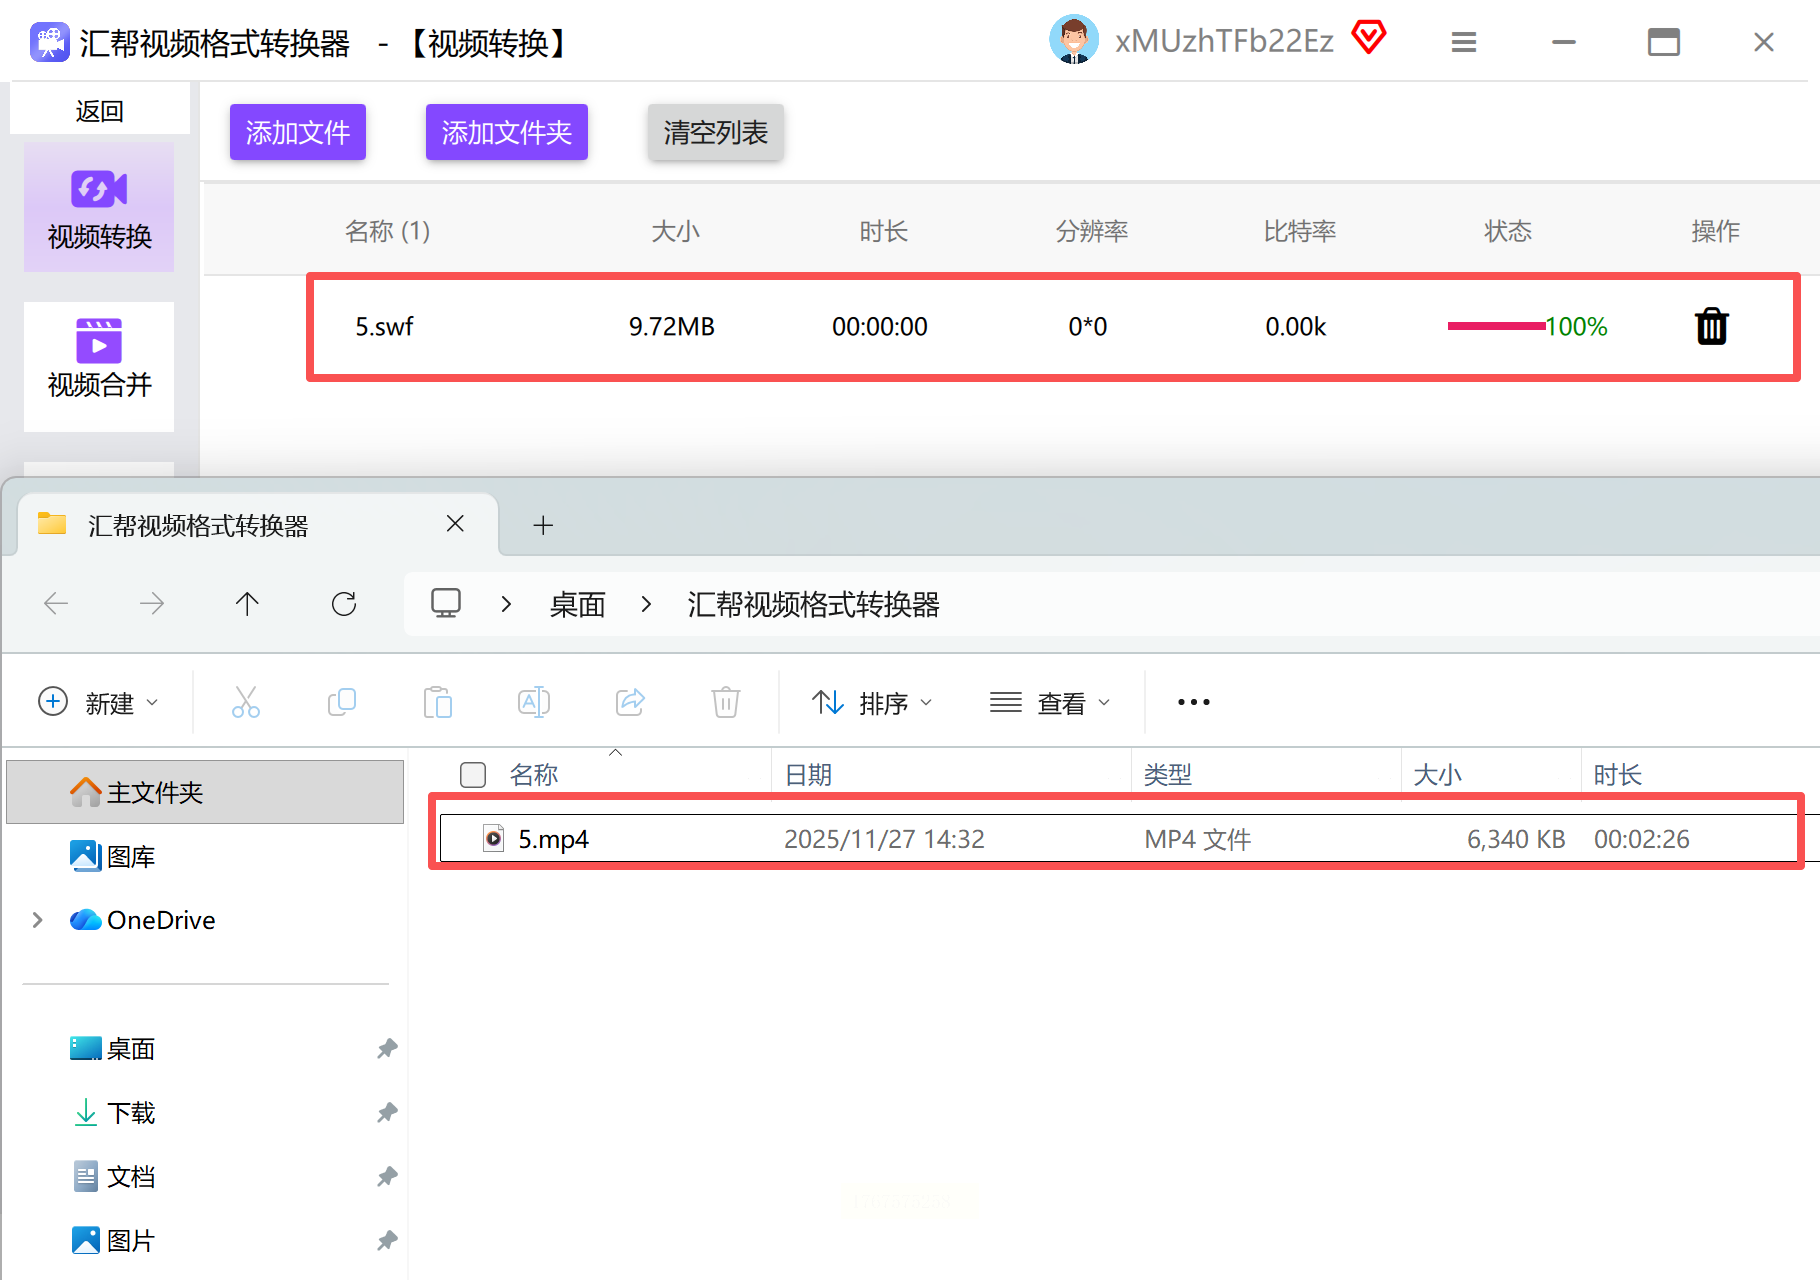Screen dimensions: 1820x1280
Task: Open the 排序 sort dropdown
Action: coord(872,703)
